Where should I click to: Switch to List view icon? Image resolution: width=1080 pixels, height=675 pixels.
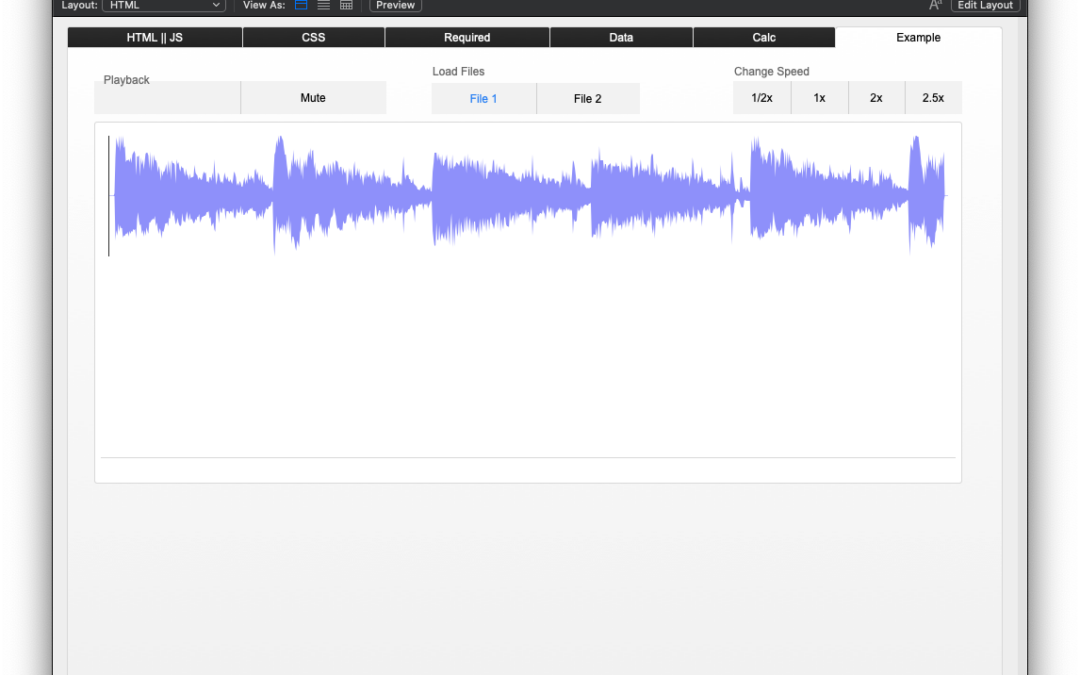(324, 5)
